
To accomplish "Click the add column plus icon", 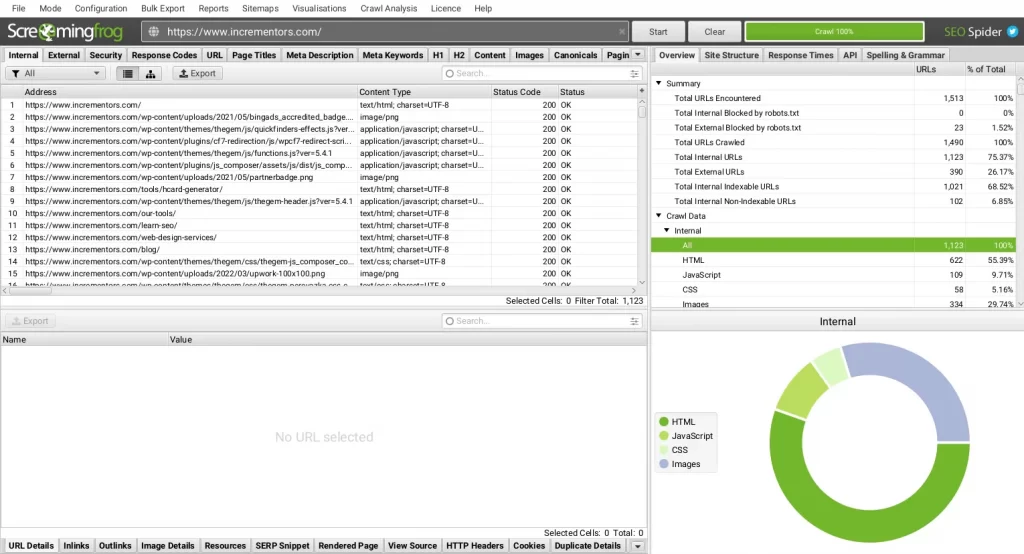I will 641,91.
